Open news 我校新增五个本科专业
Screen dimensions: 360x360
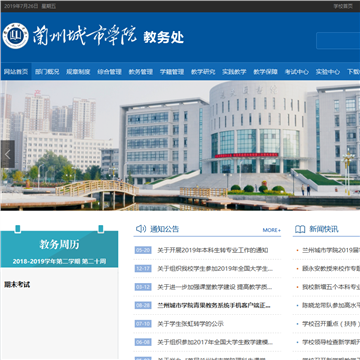coord(331,287)
